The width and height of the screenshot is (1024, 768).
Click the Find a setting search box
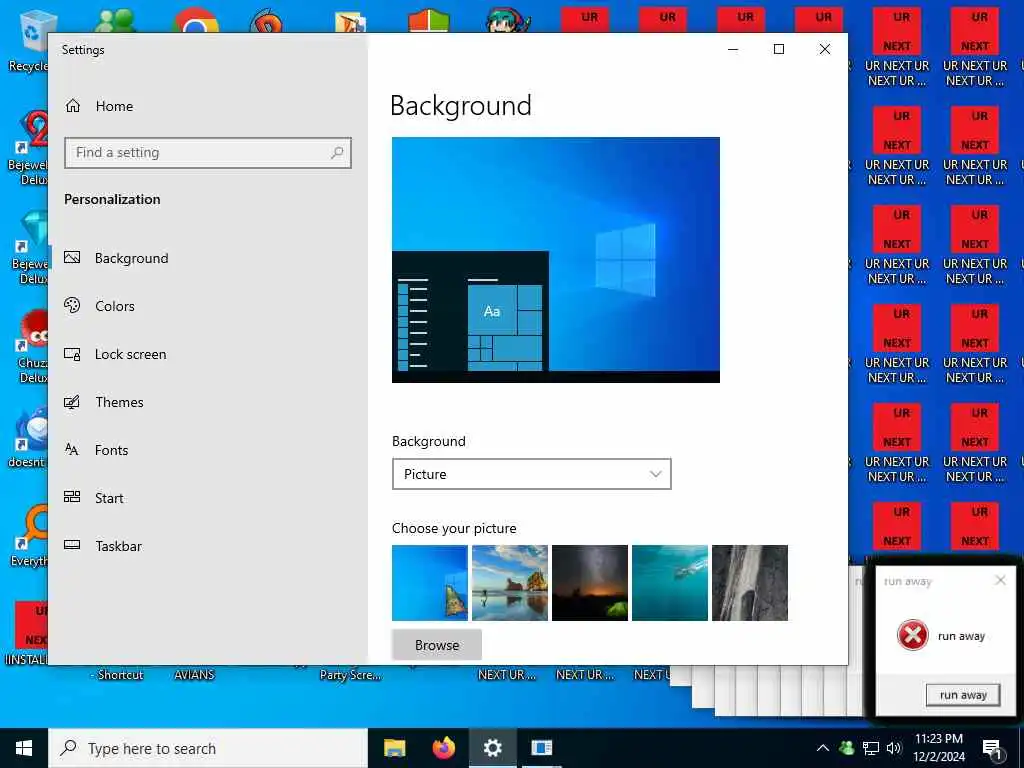pyautogui.click(x=208, y=153)
